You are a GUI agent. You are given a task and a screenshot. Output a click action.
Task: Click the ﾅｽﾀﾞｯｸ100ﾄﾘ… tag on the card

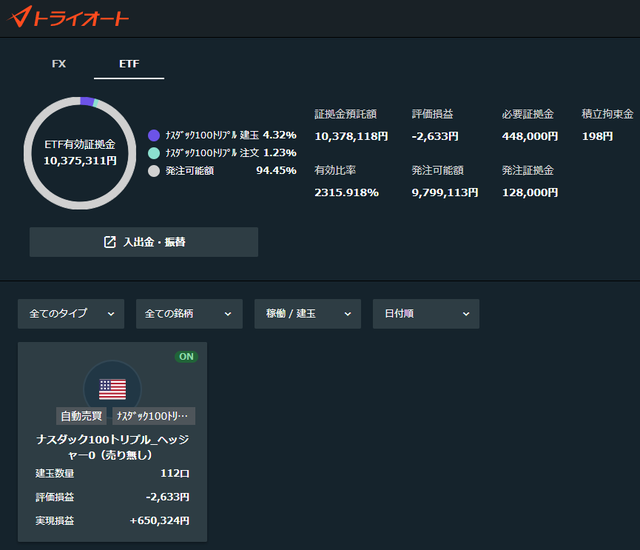[153, 416]
